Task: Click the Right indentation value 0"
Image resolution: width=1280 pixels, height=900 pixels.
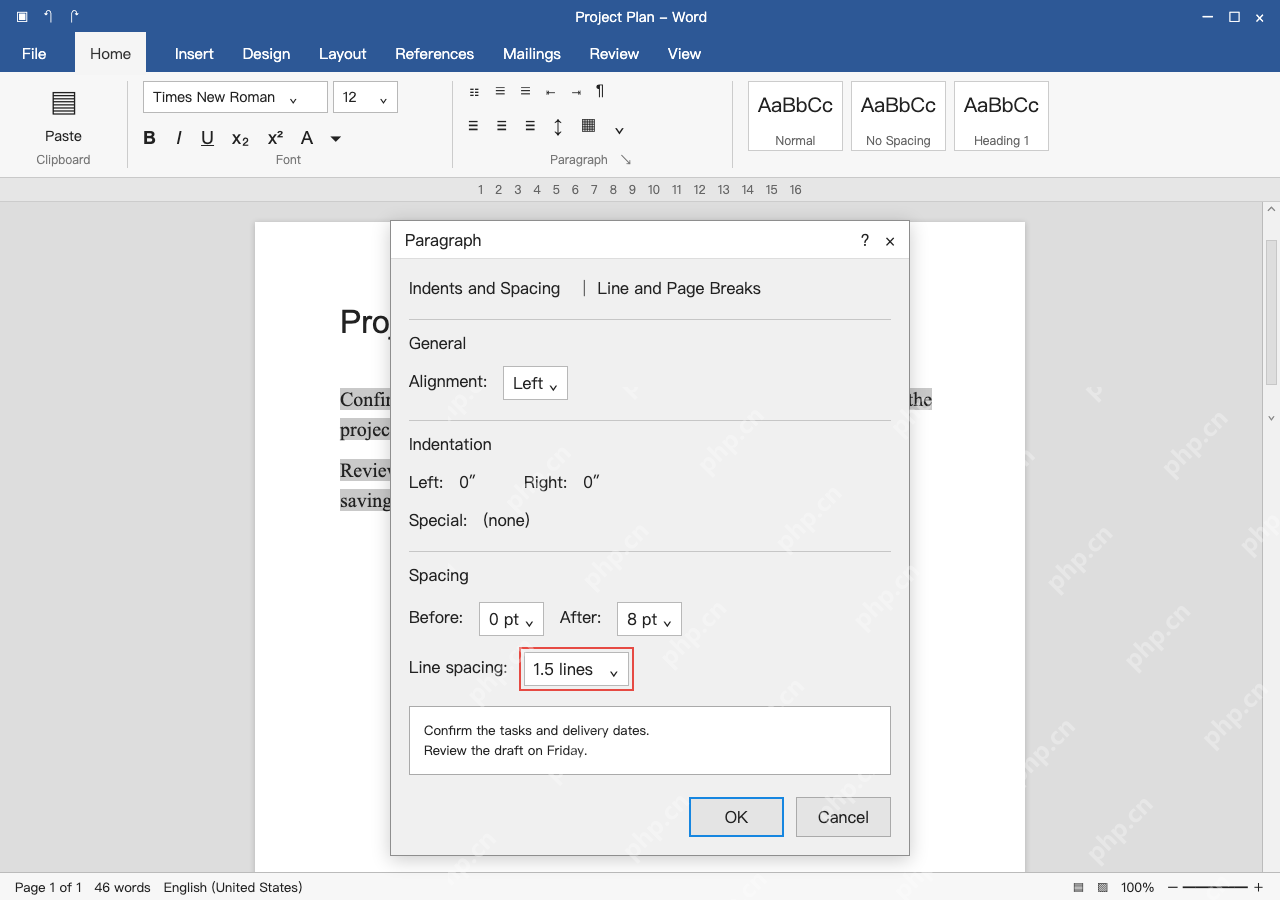Action: pos(591,482)
